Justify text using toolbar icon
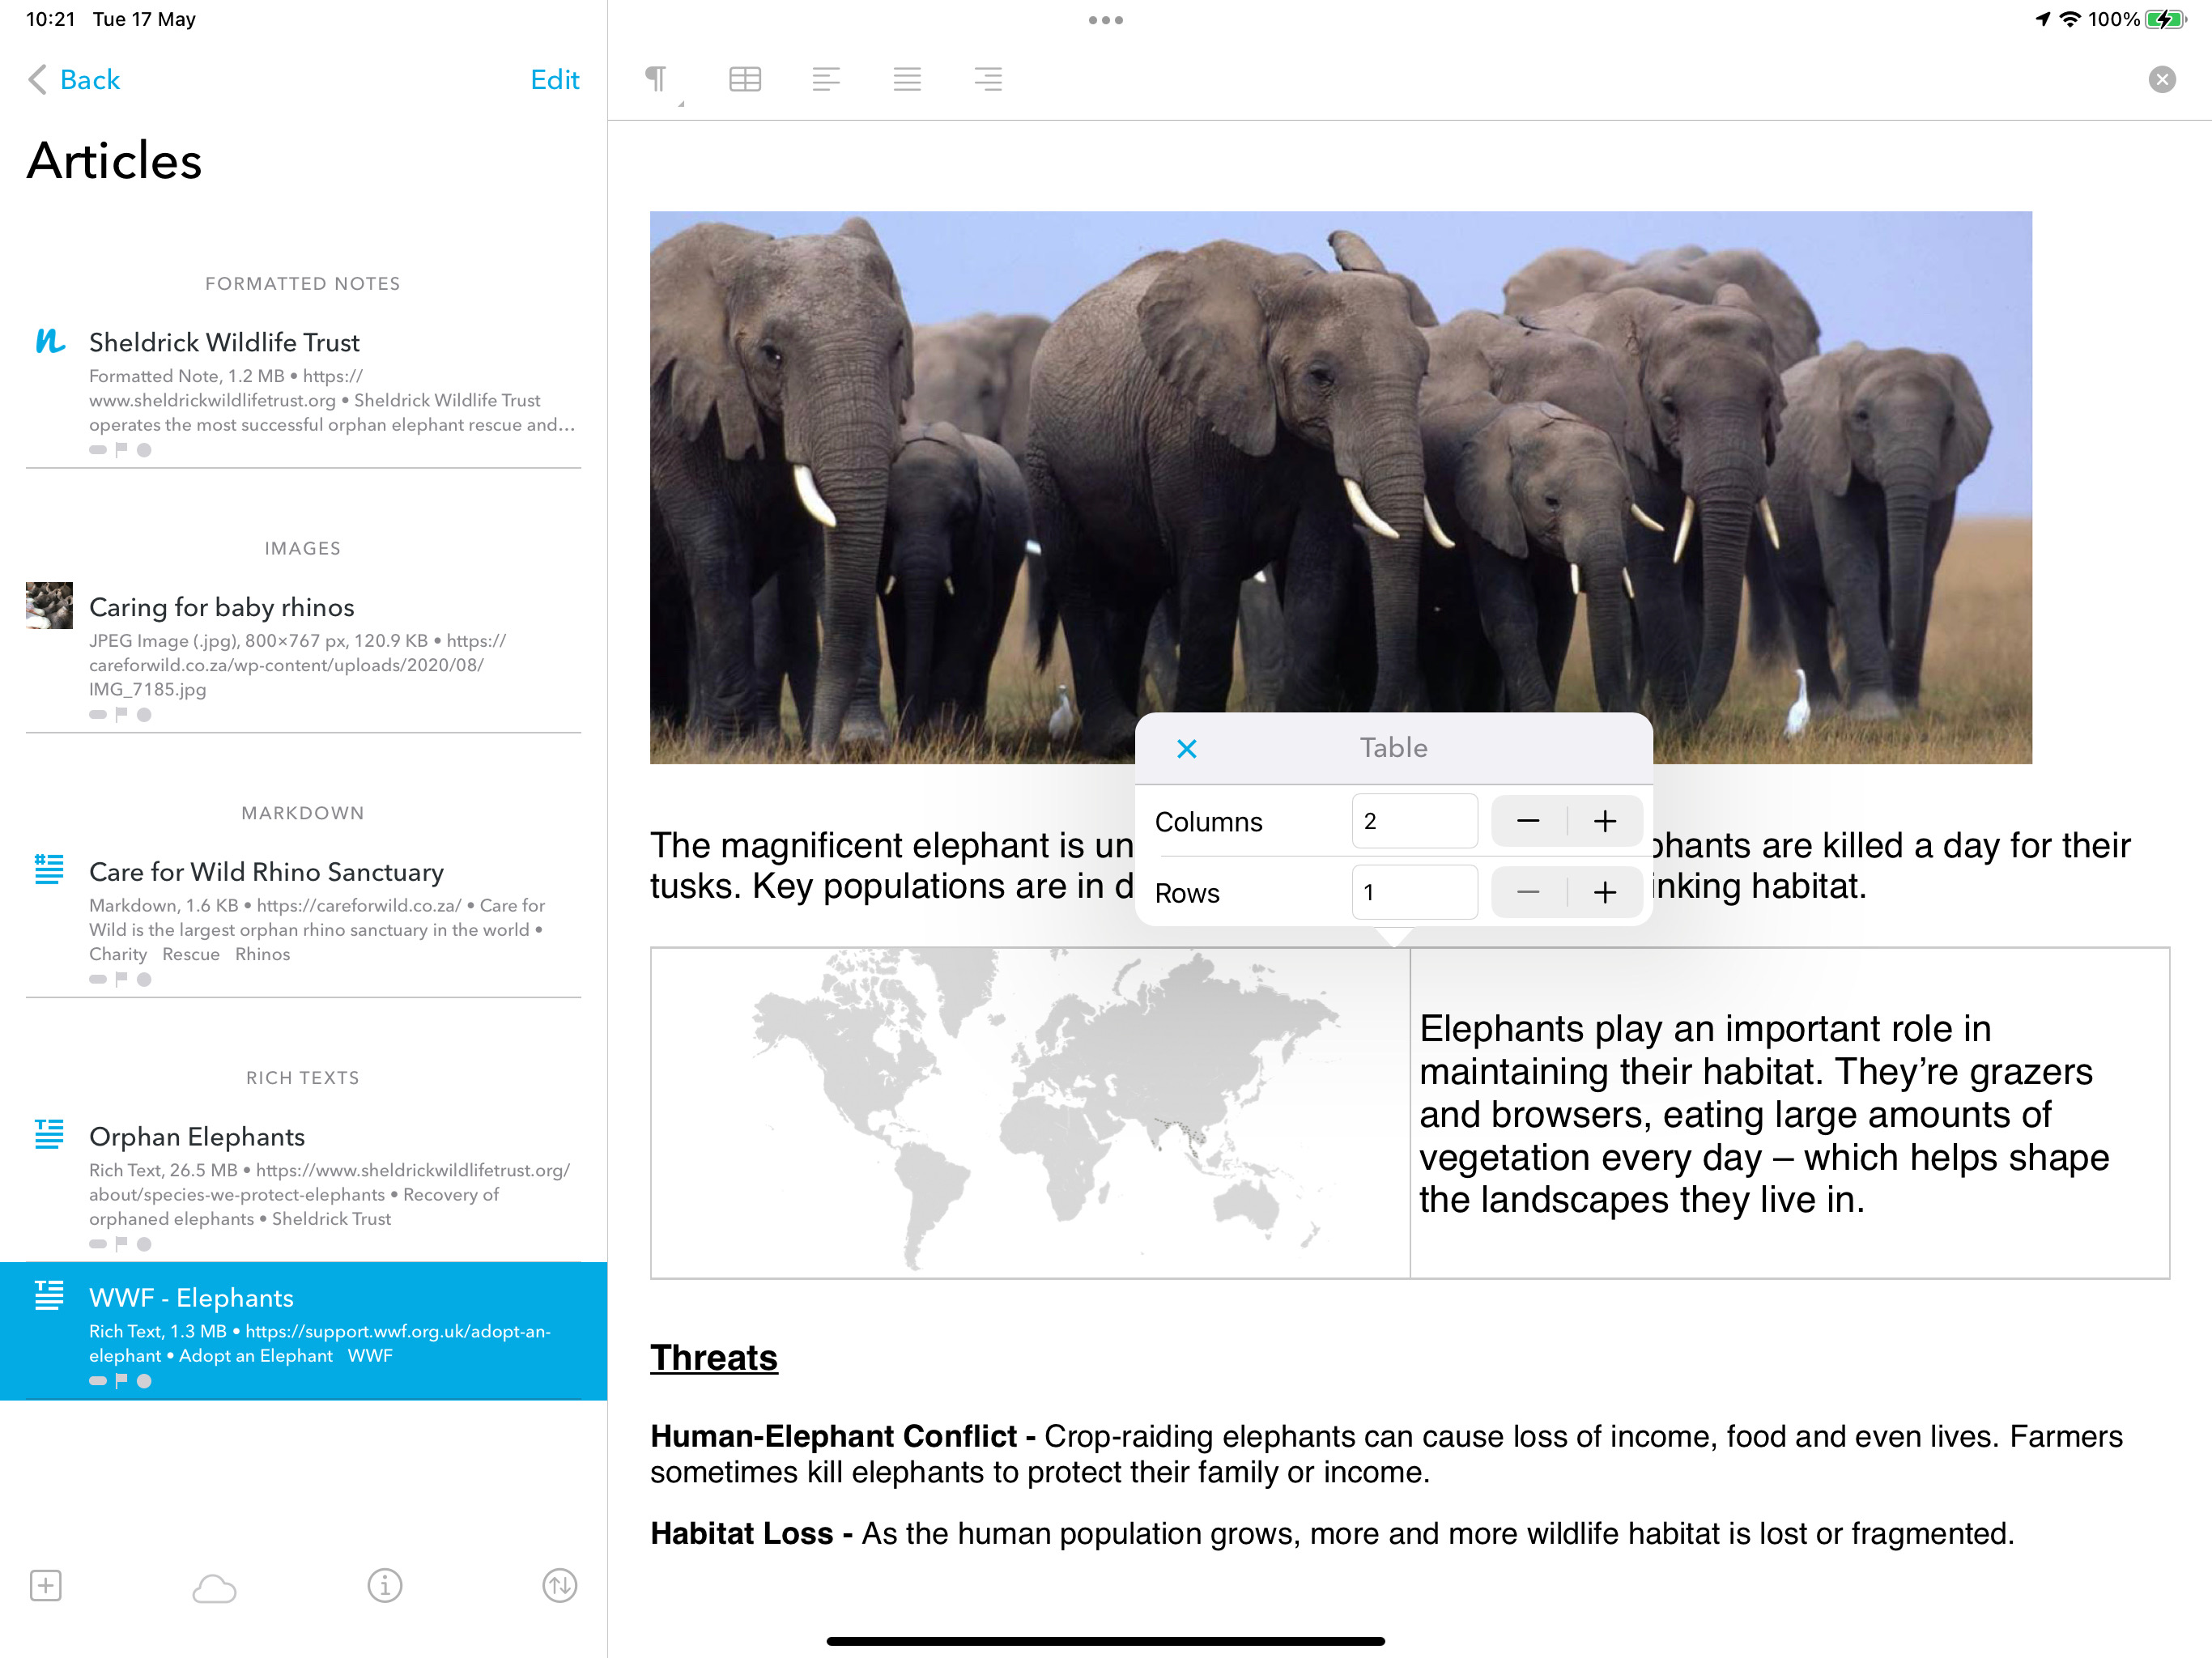This screenshot has height=1658, width=2212. pyautogui.click(x=907, y=79)
